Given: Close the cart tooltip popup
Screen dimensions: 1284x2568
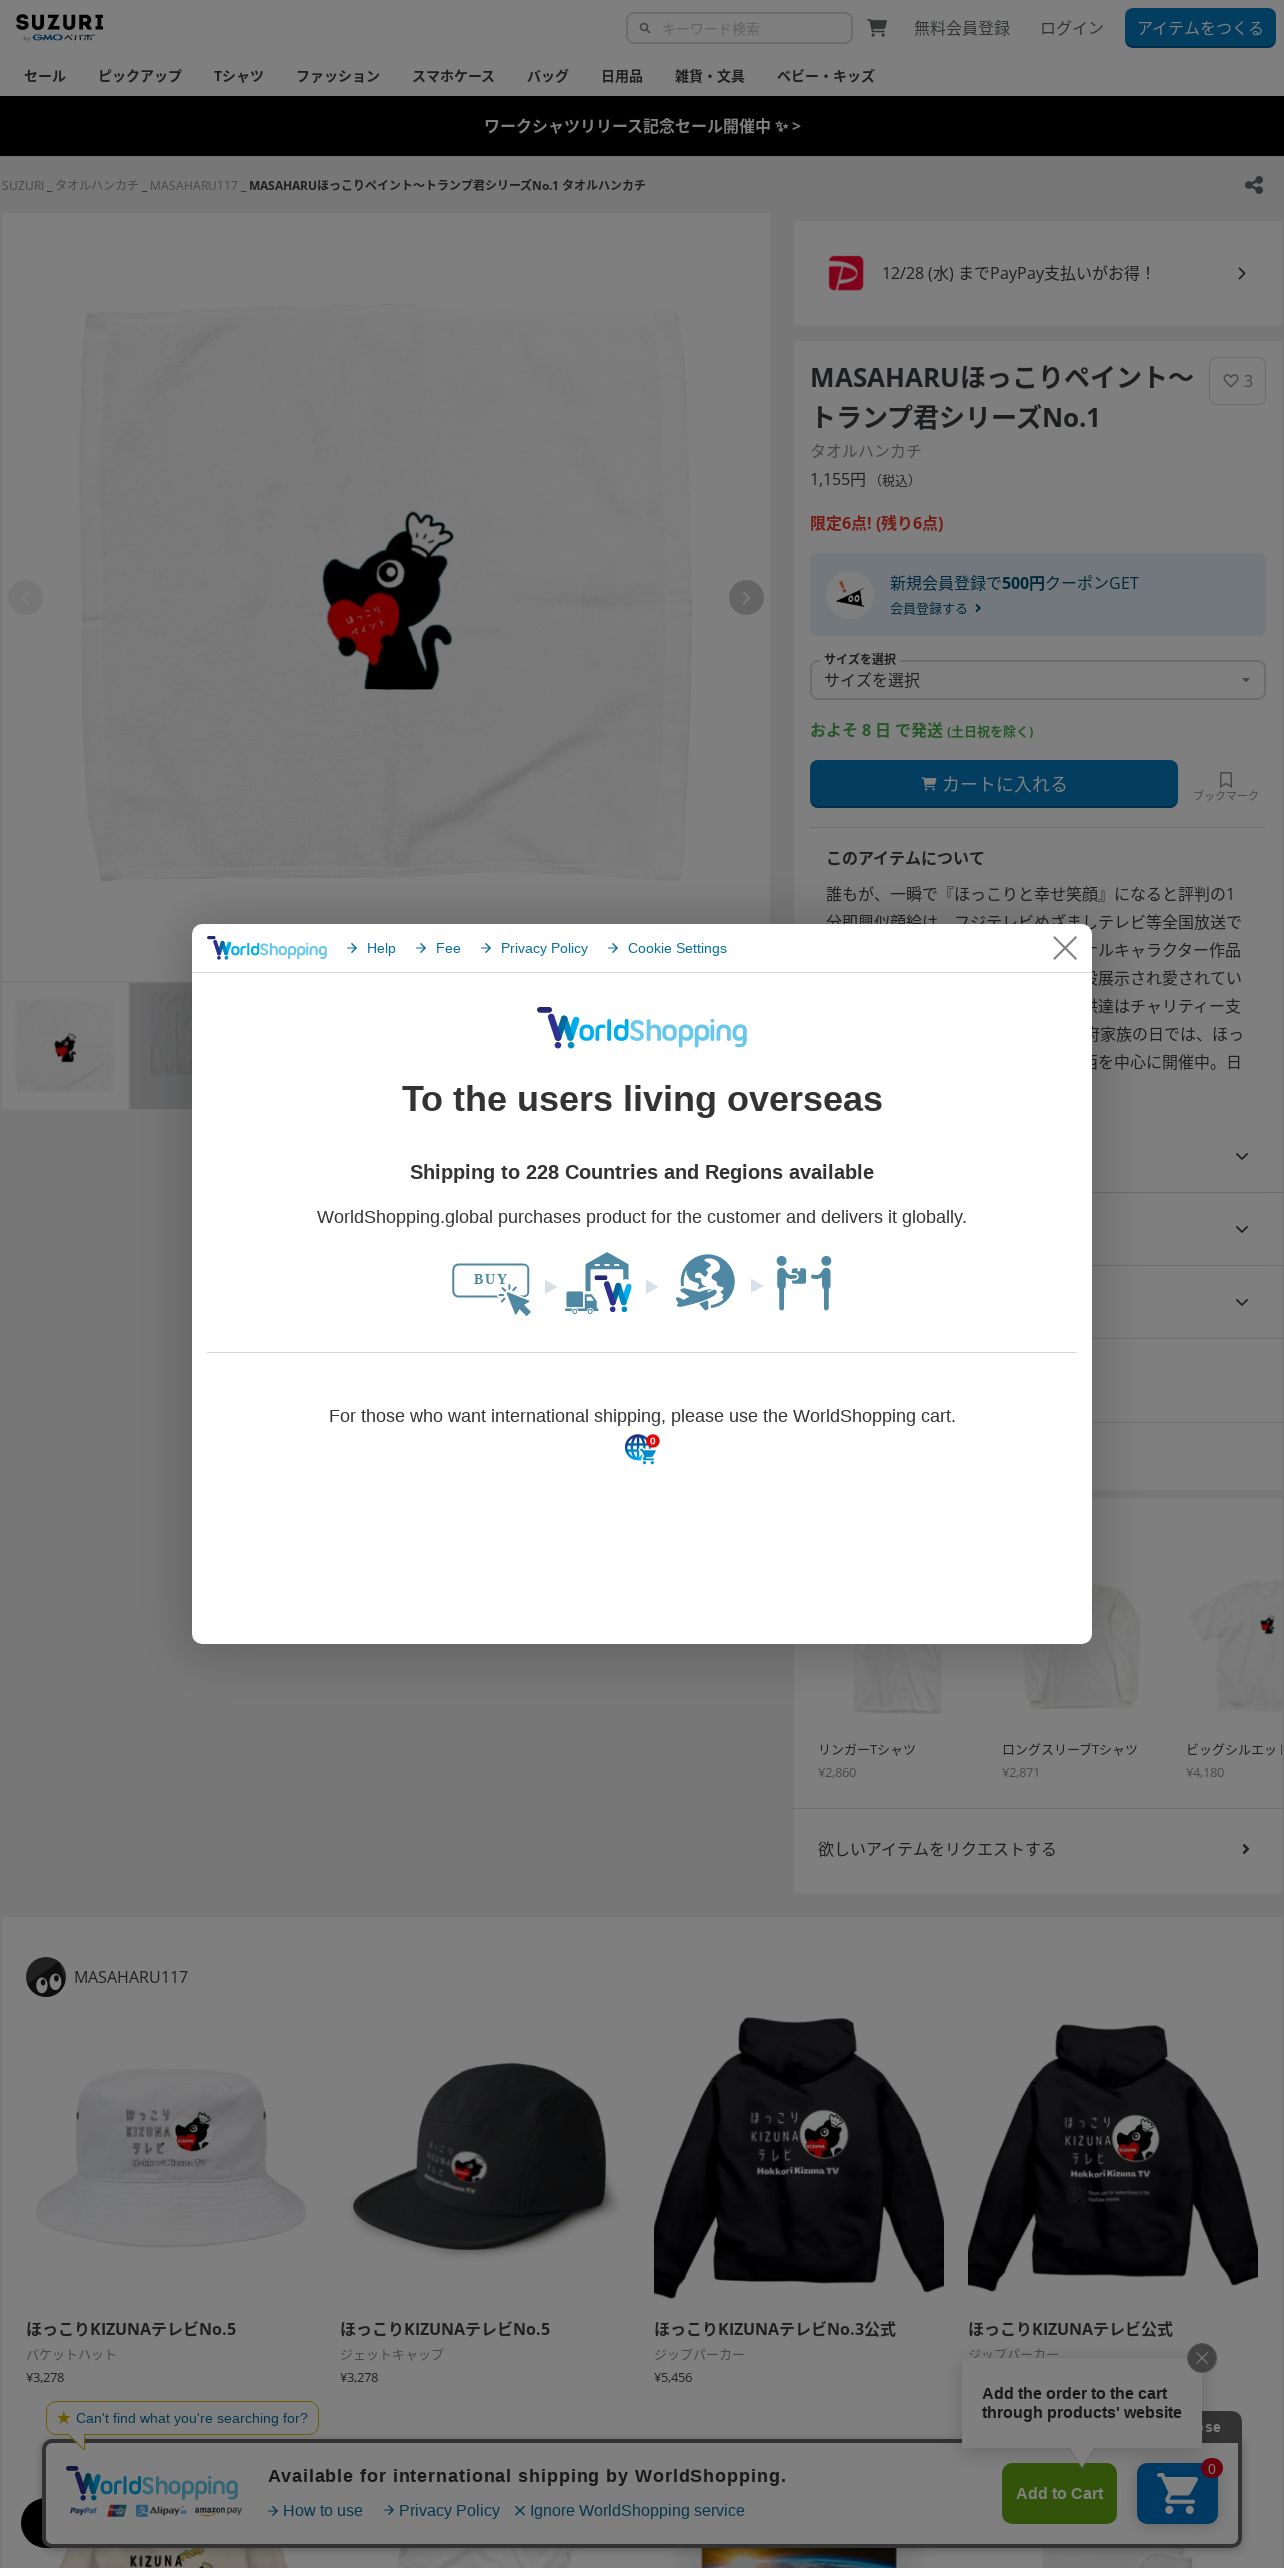Looking at the screenshot, I should [x=1202, y=2358].
